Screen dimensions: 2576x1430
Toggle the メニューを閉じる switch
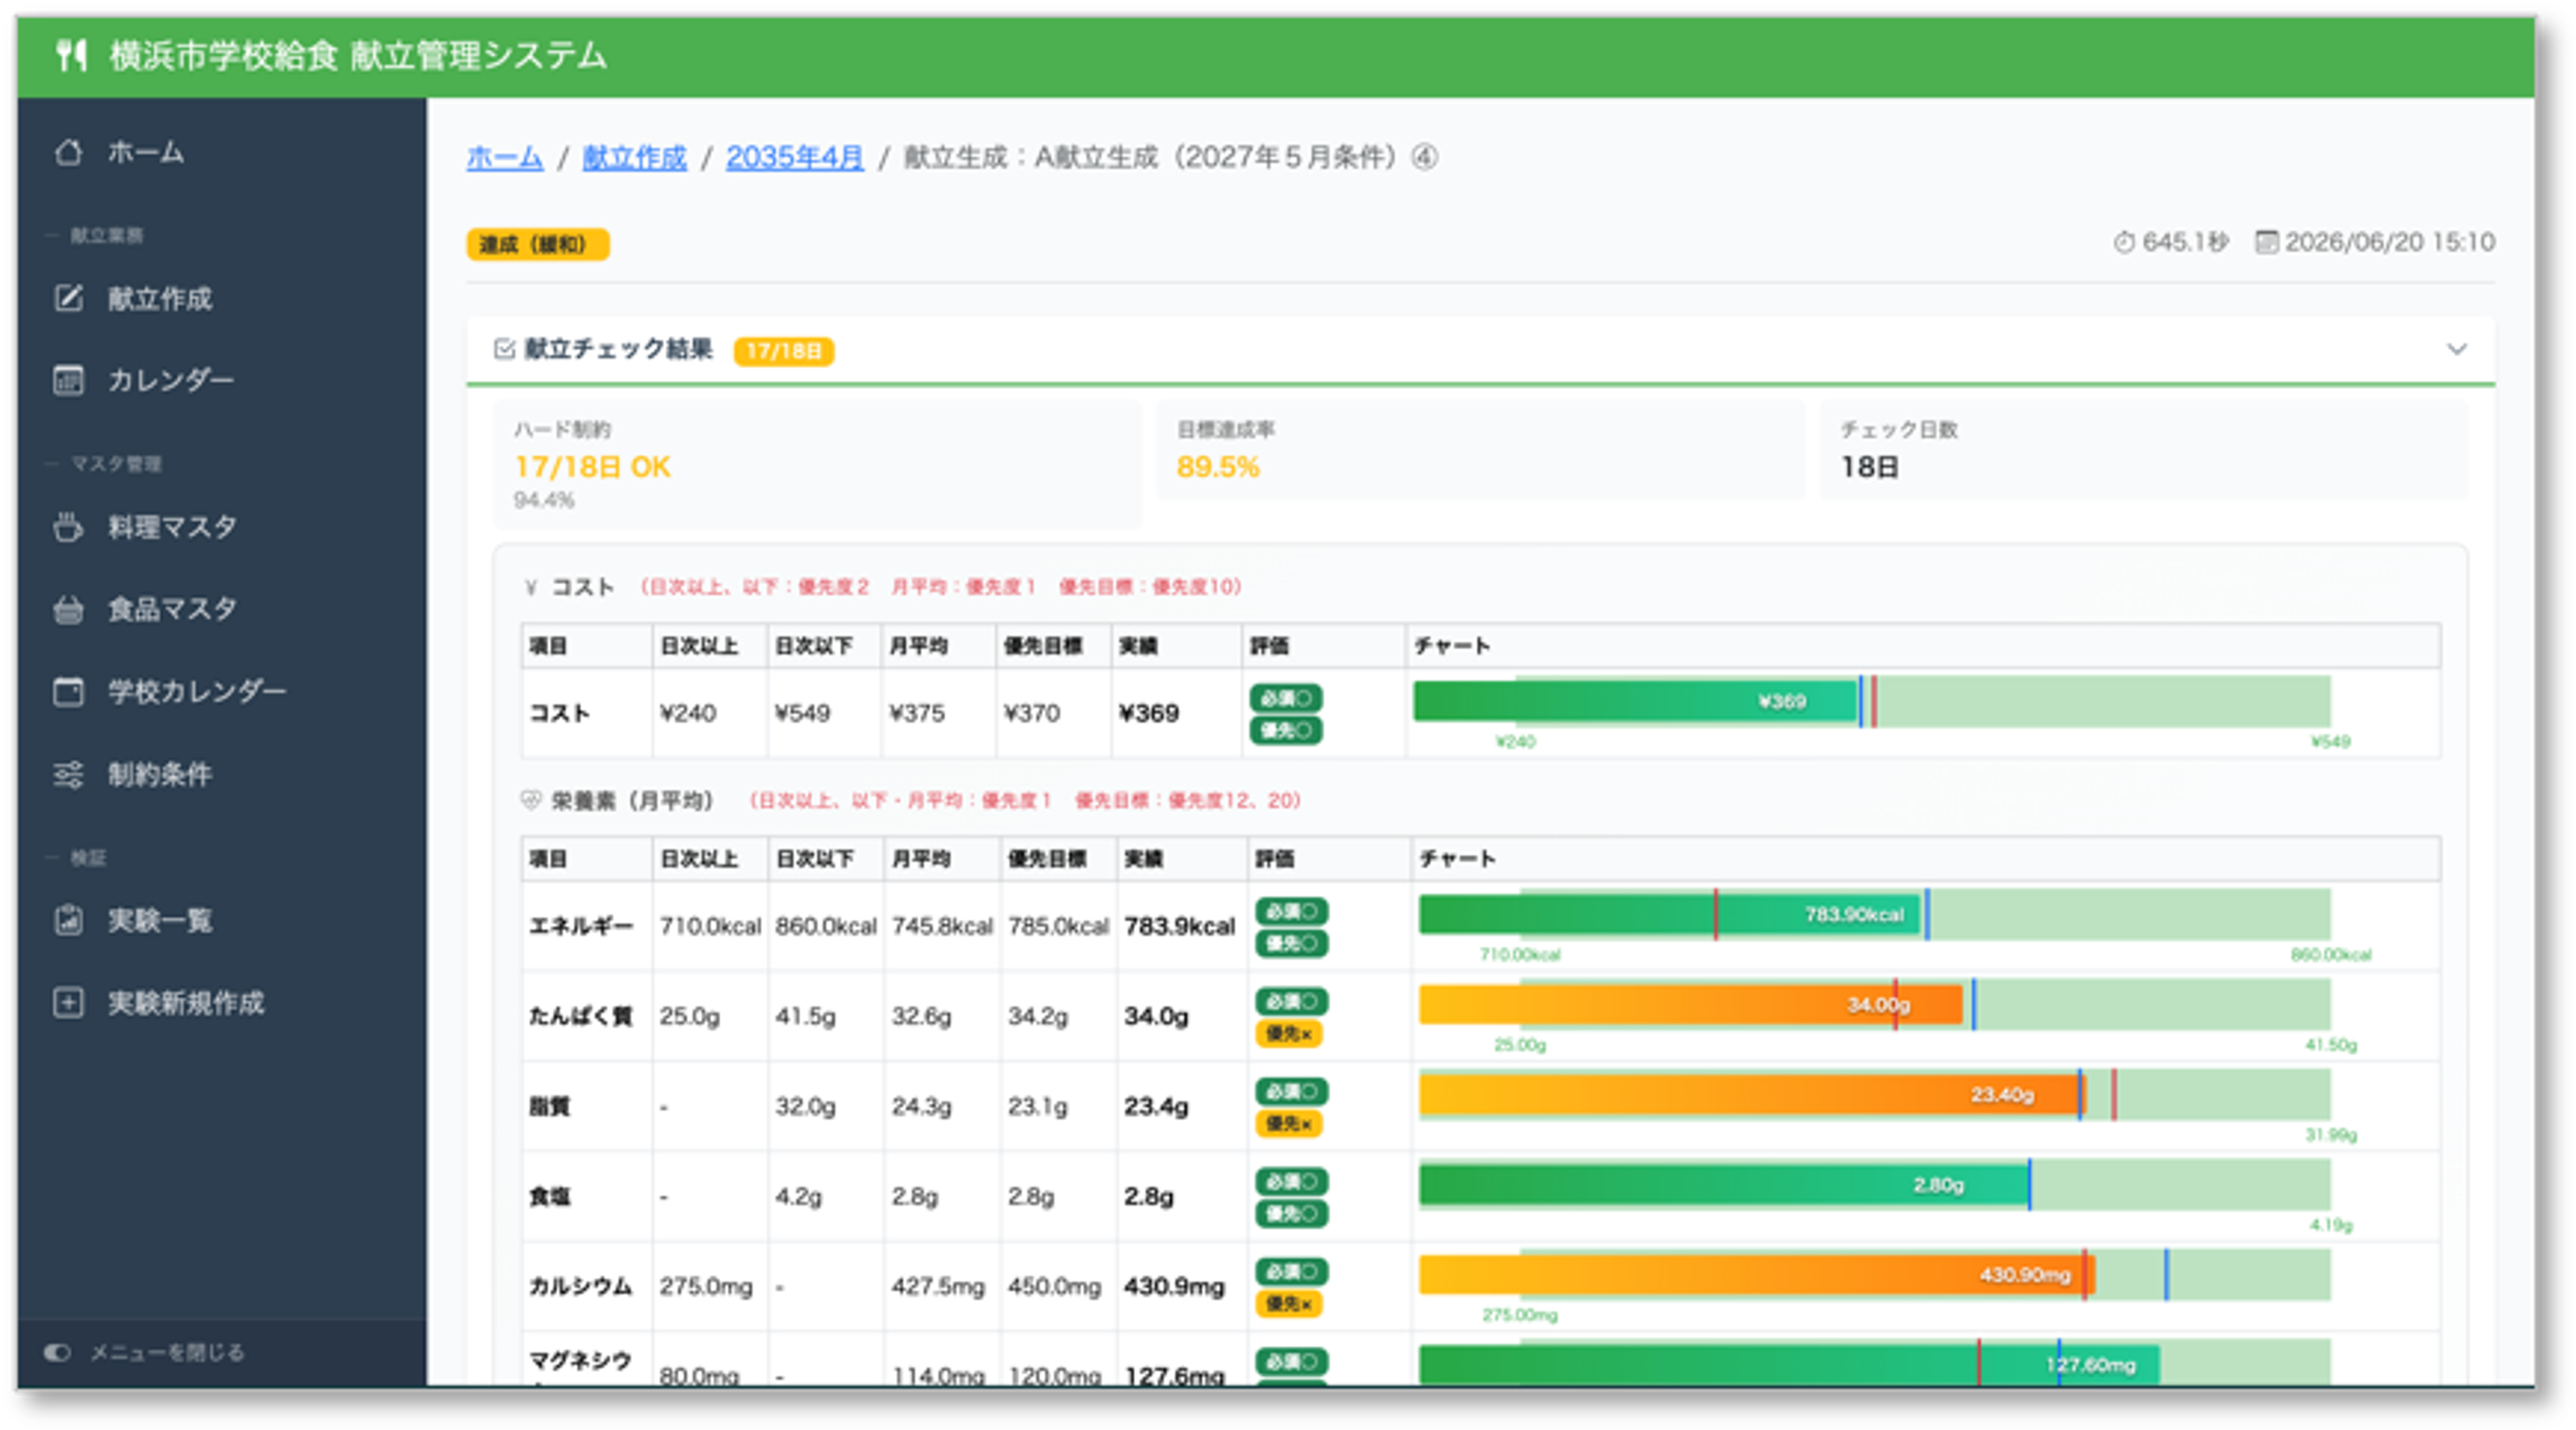(x=57, y=1352)
